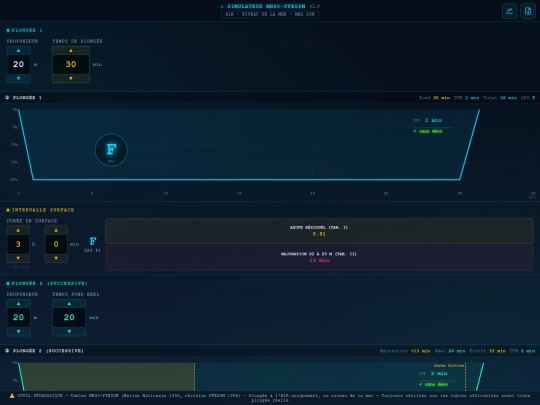Click the Plongée 1 dive profile bottom line

click(x=246, y=179)
